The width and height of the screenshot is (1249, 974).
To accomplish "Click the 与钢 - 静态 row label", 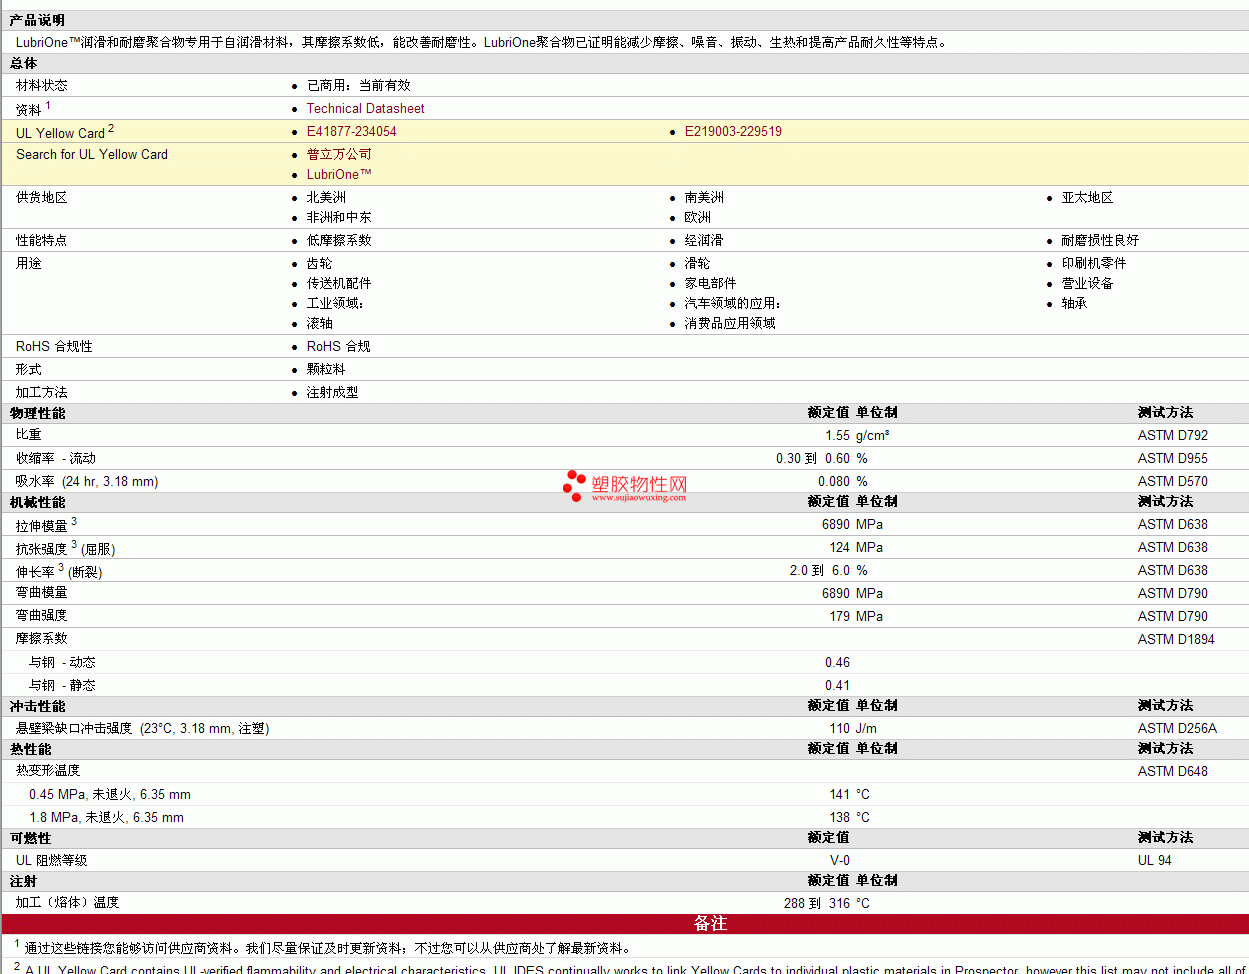I will pyautogui.click(x=62, y=685).
